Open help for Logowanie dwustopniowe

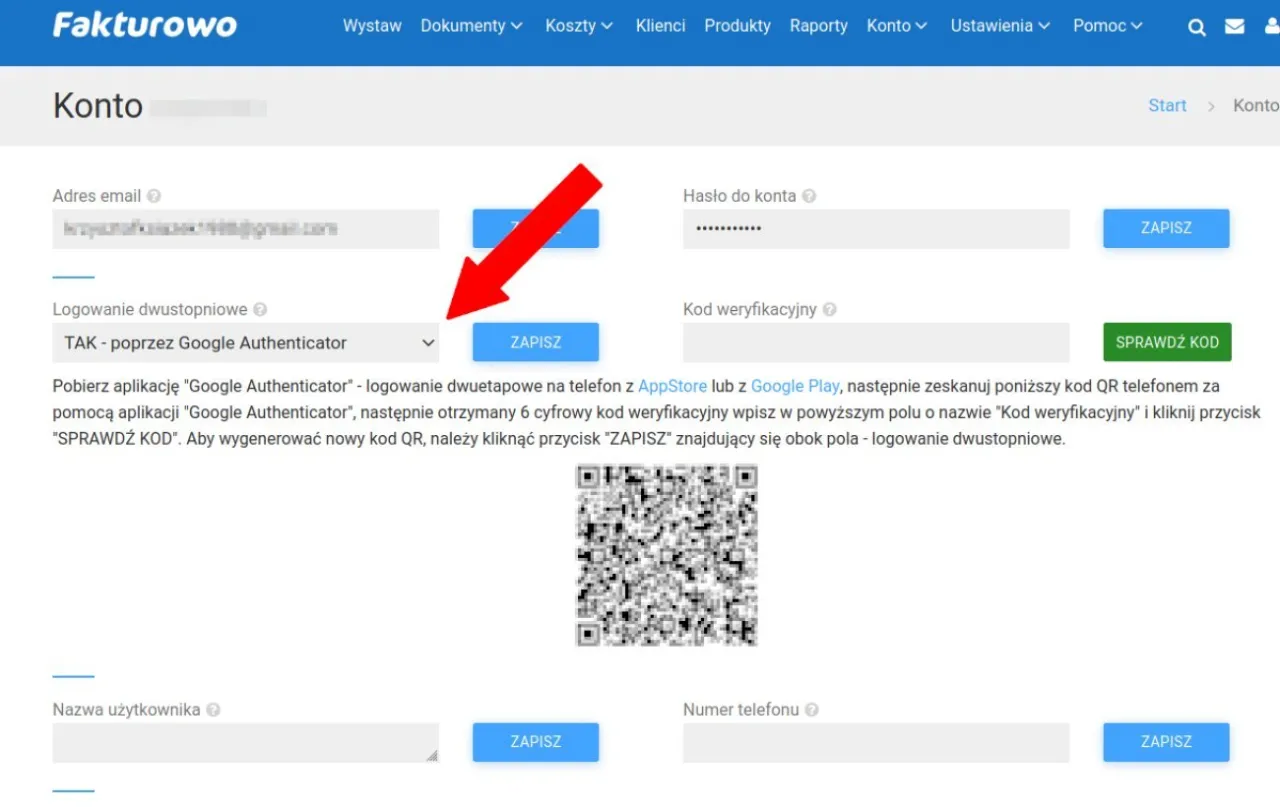[260, 309]
